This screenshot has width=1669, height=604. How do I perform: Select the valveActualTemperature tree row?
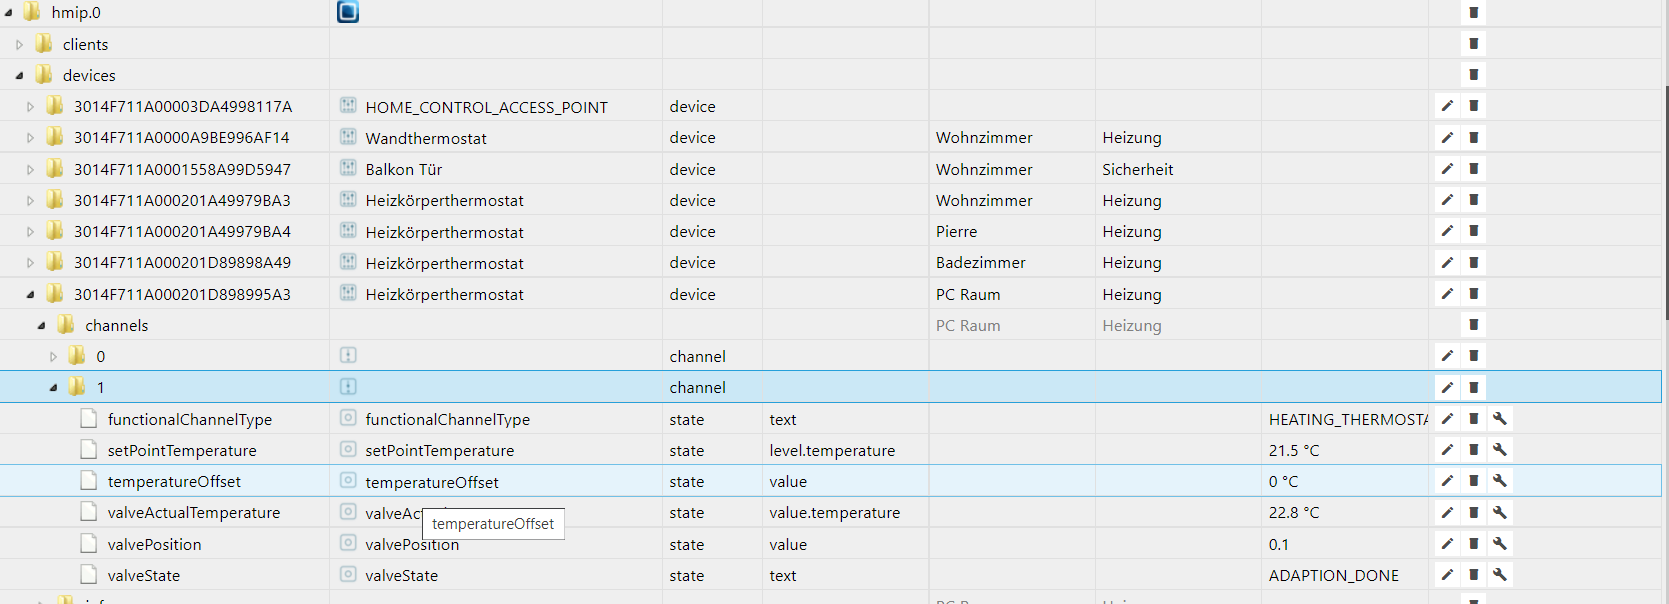pyautogui.click(x=193, y=513)
